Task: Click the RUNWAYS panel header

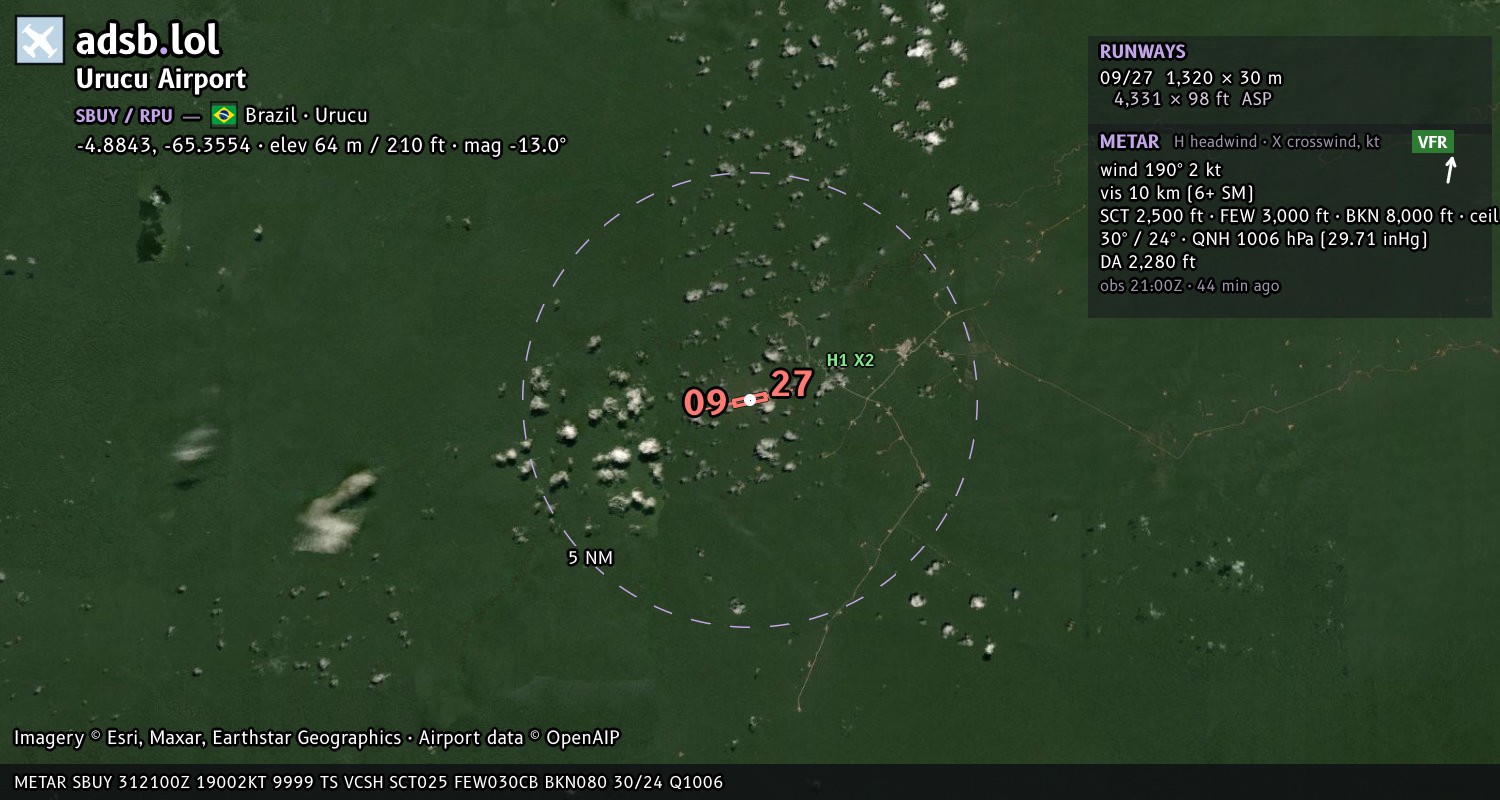Action: coord(1142,52)
